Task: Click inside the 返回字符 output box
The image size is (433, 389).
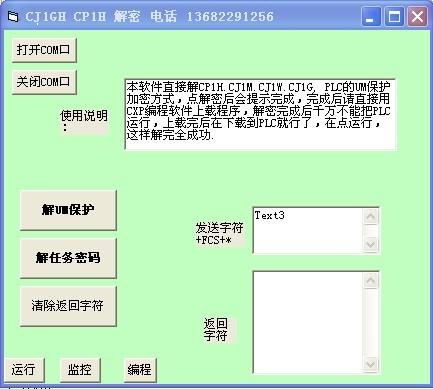Action: pyautogui.click(x=308, y=322)
